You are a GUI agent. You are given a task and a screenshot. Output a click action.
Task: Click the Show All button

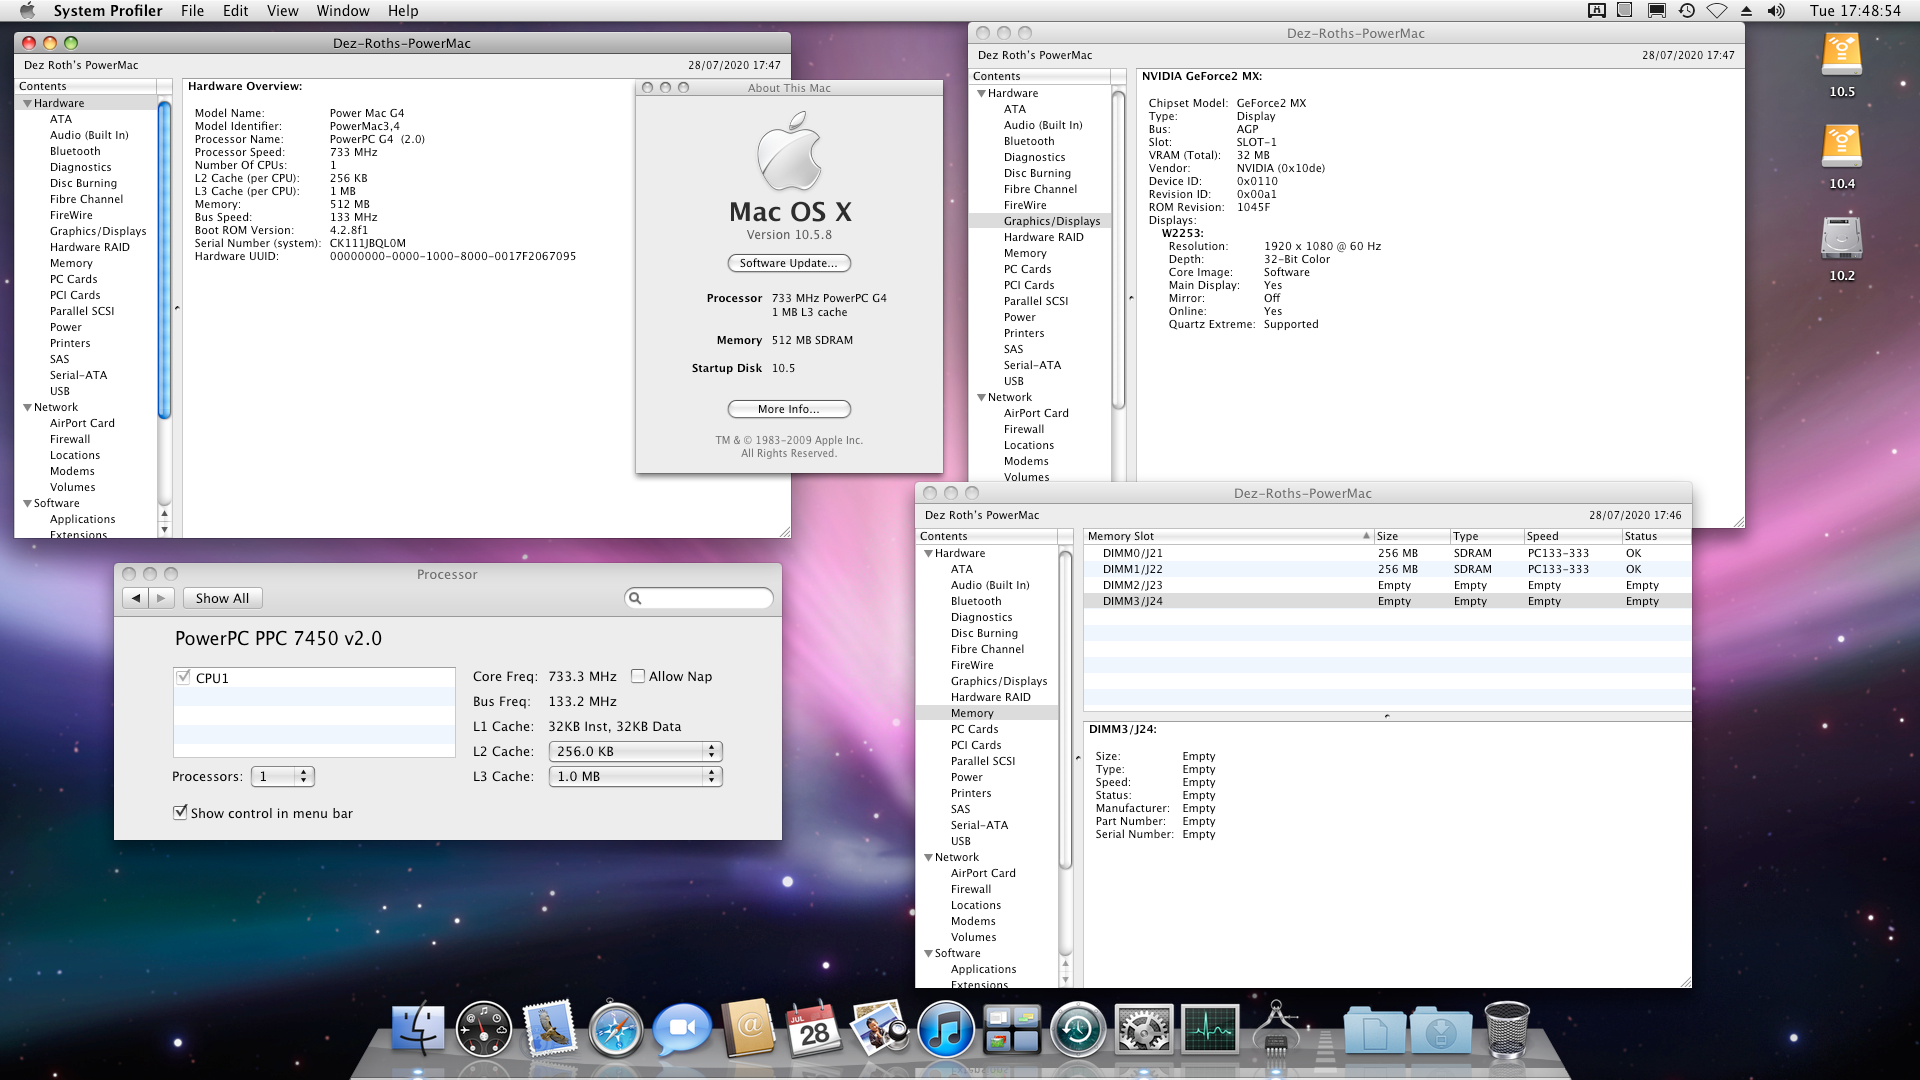(222, 598)
